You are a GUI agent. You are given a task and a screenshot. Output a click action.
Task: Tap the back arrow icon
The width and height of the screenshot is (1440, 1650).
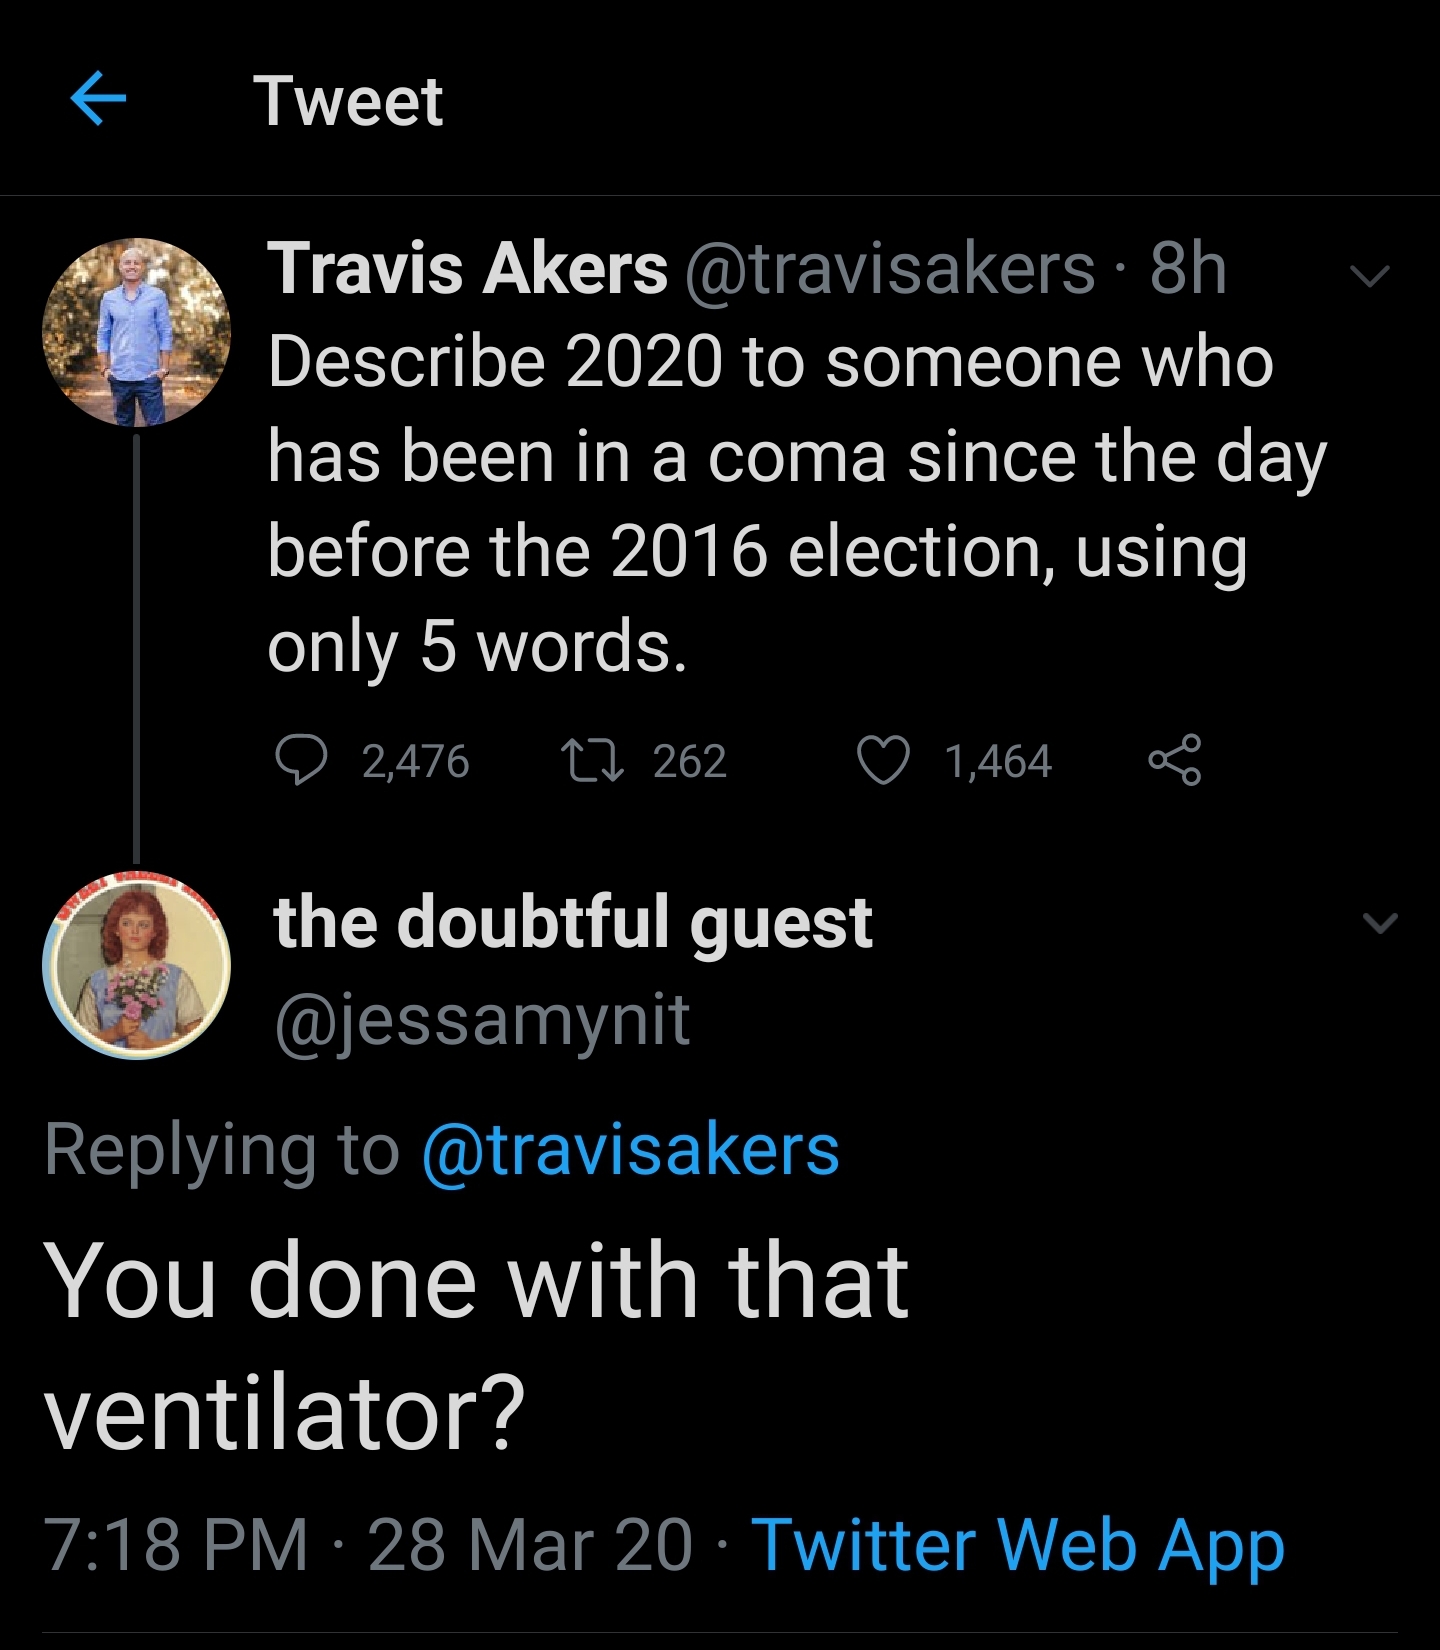[x=99, y=99]
